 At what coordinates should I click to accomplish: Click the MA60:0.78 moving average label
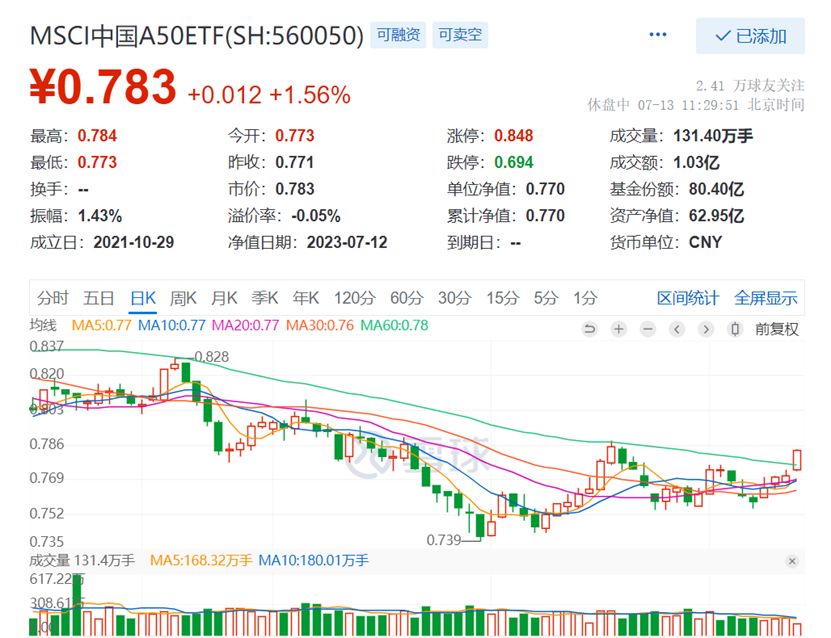[x=394, y=325]
